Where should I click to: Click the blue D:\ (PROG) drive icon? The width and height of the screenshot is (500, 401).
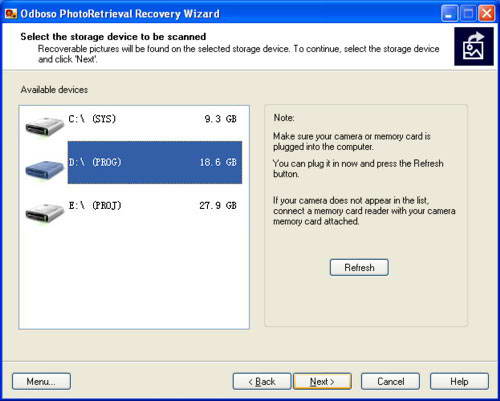click(44, 169)
